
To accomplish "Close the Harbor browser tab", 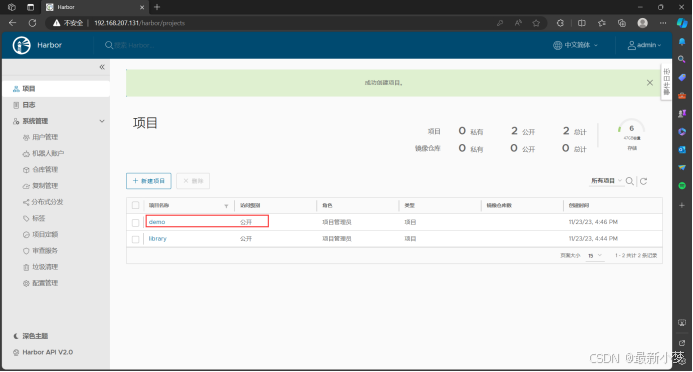I will pos(142,7).
